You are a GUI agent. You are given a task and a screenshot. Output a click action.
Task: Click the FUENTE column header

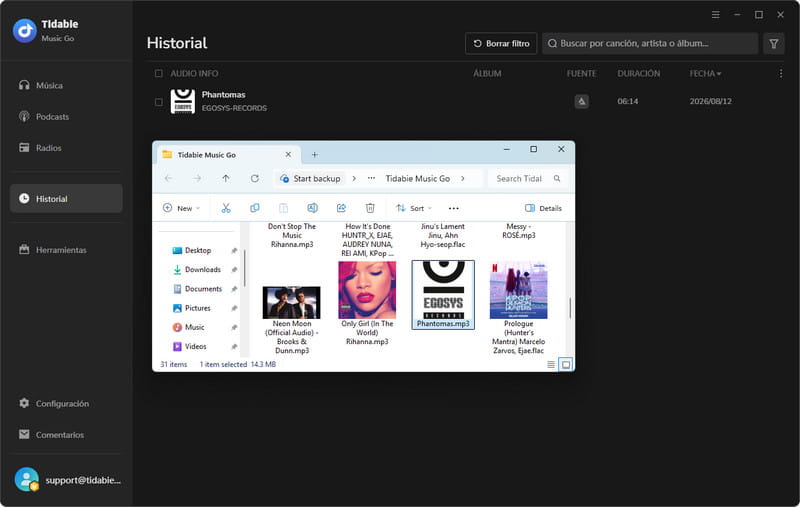(581, 73)
